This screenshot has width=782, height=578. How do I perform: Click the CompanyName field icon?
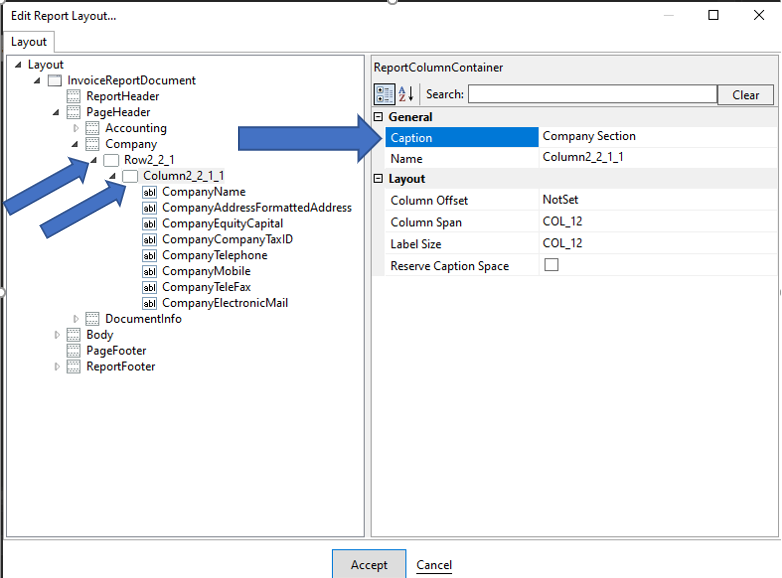coord(149,192)
